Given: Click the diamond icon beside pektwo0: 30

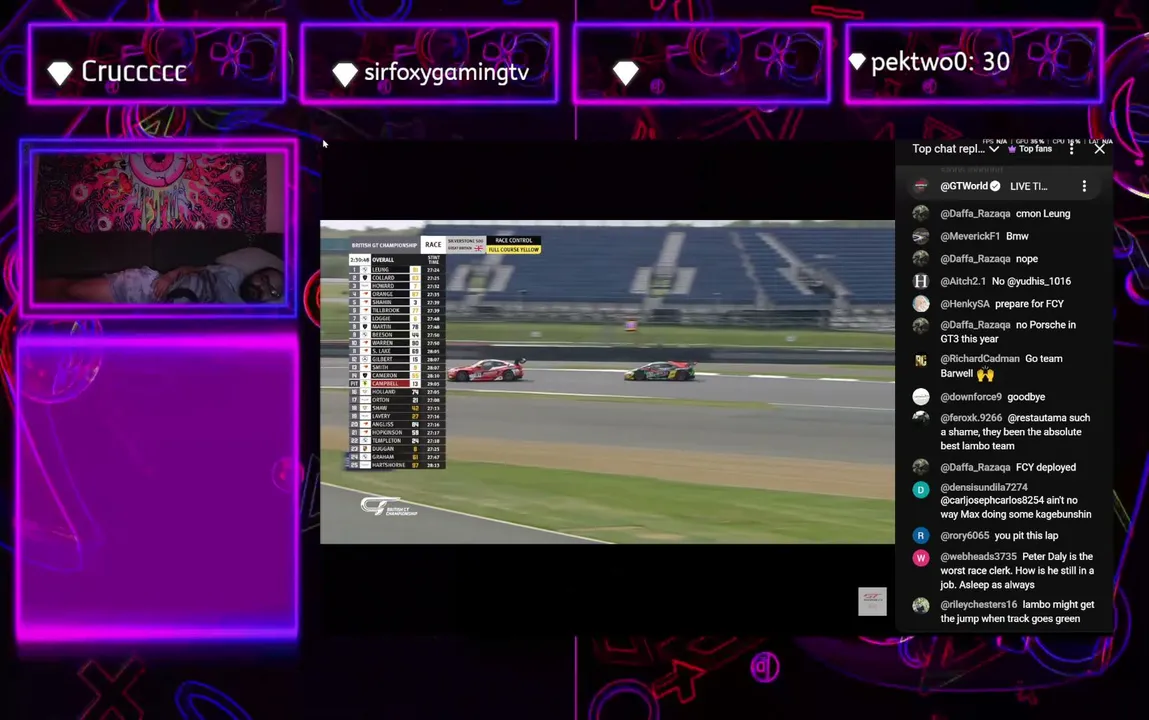Looking at the screenshot, I should coord(857,62).
